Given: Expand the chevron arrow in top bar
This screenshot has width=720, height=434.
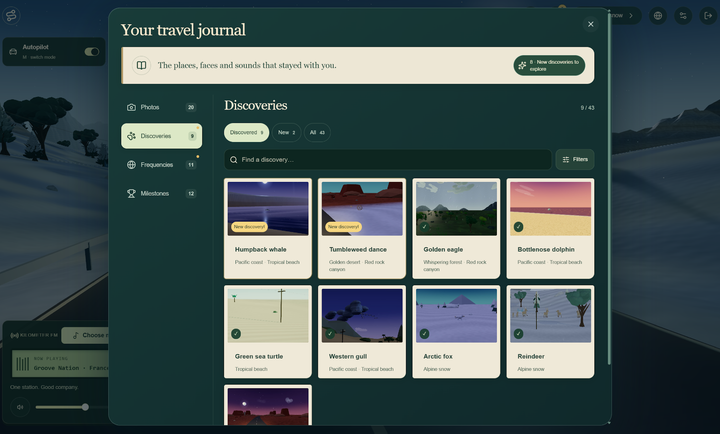Looking at the screenshot, I should click(x=631, y=16).
